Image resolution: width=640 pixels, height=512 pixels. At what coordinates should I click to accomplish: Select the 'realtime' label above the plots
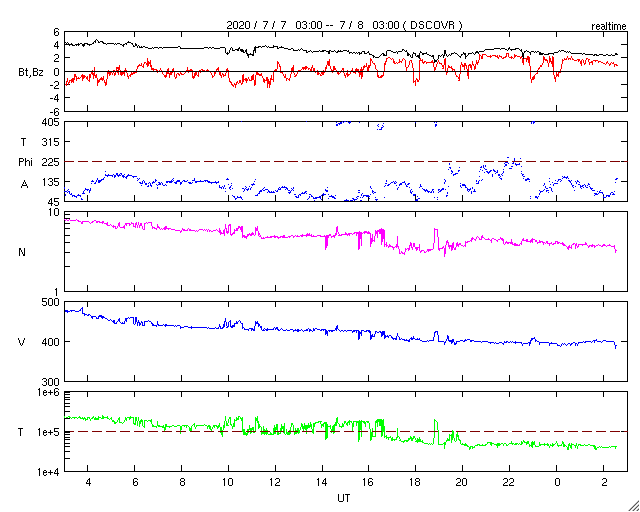(x=609, y=27)
